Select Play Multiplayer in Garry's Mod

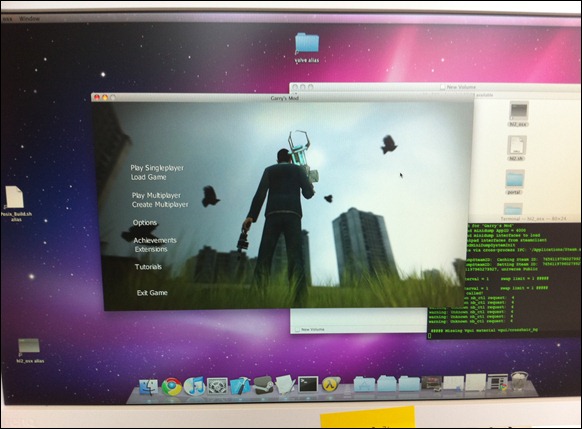[156, 195]
